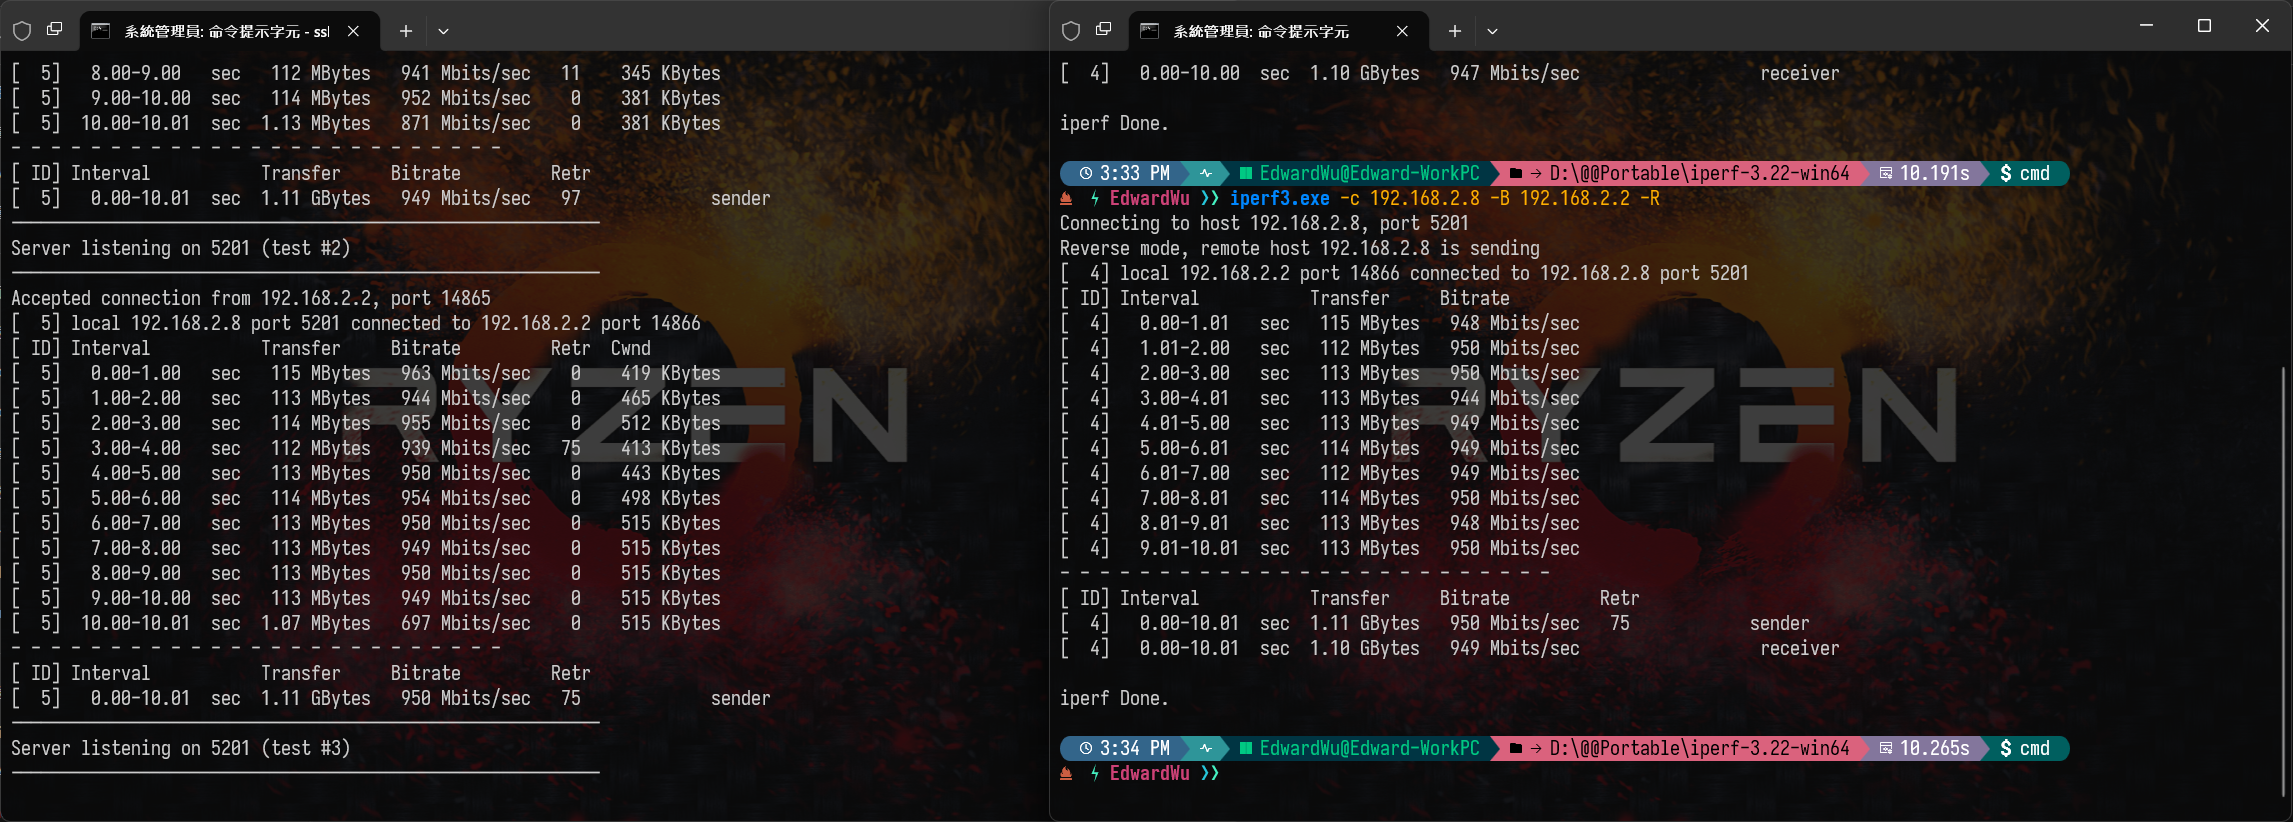
Task: Close the left terminal's ssl tab
Action: click(354, 31)
